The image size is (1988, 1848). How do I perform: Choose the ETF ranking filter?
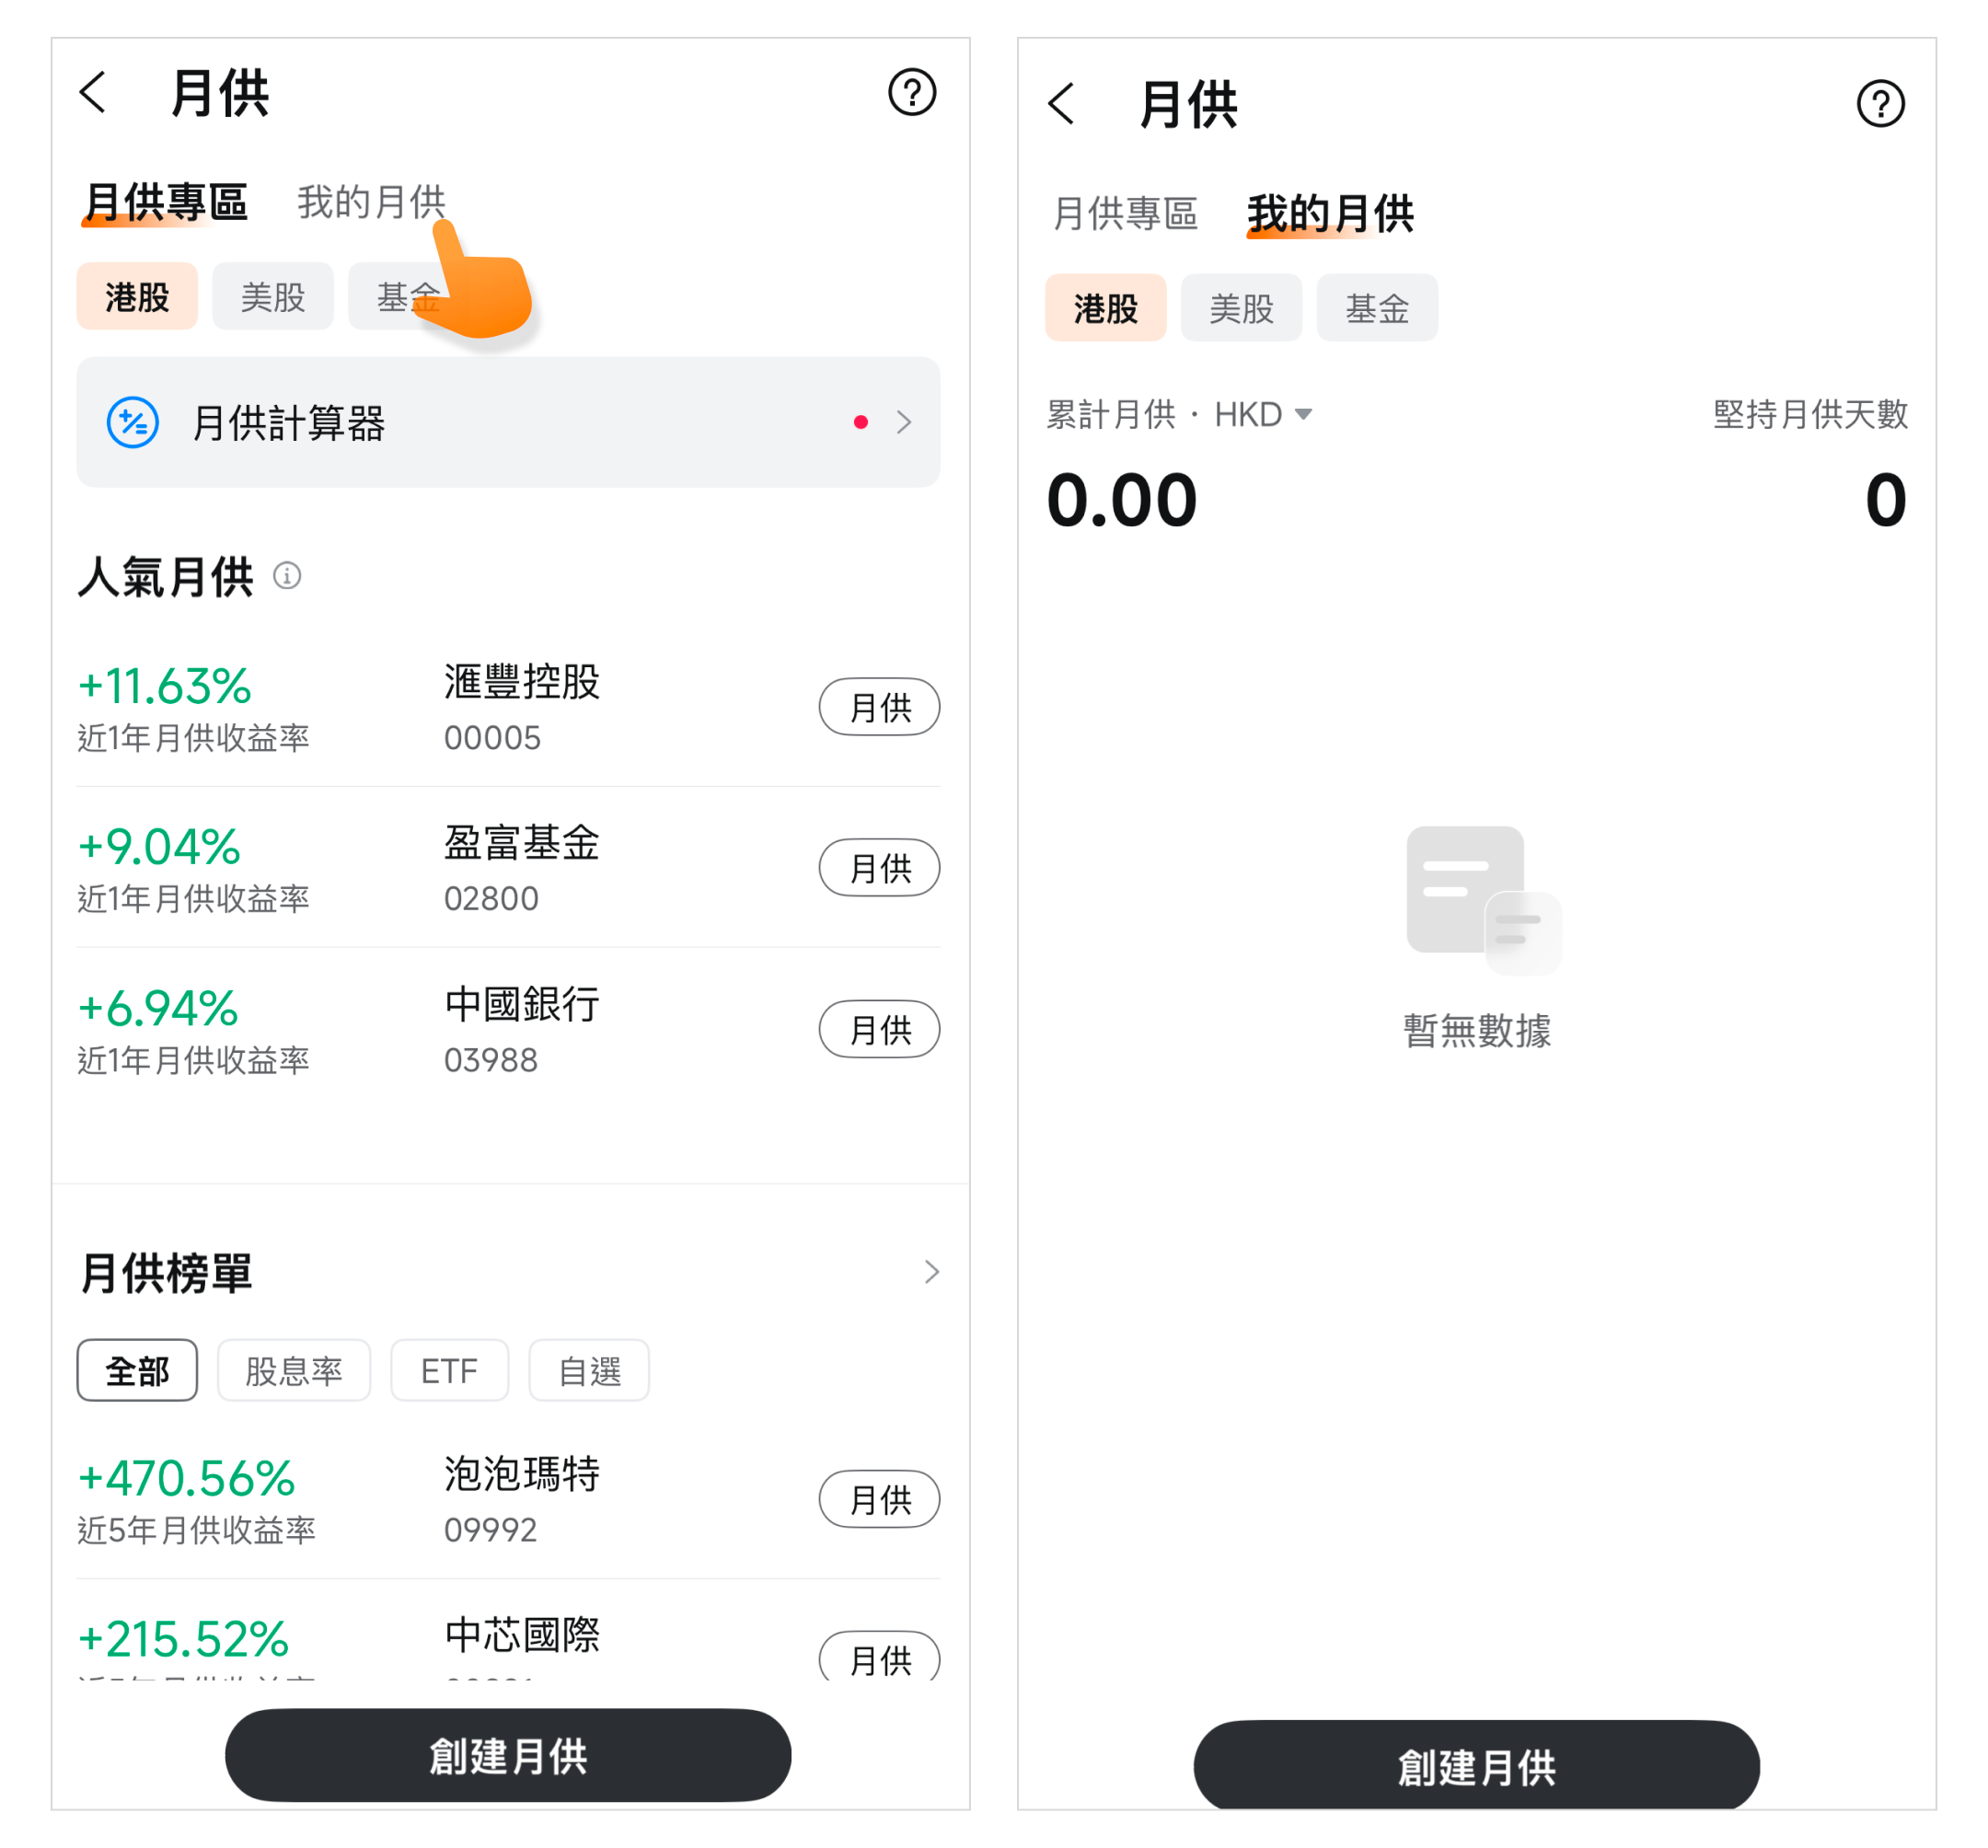pyautogui.click(x=449, y=1370)
